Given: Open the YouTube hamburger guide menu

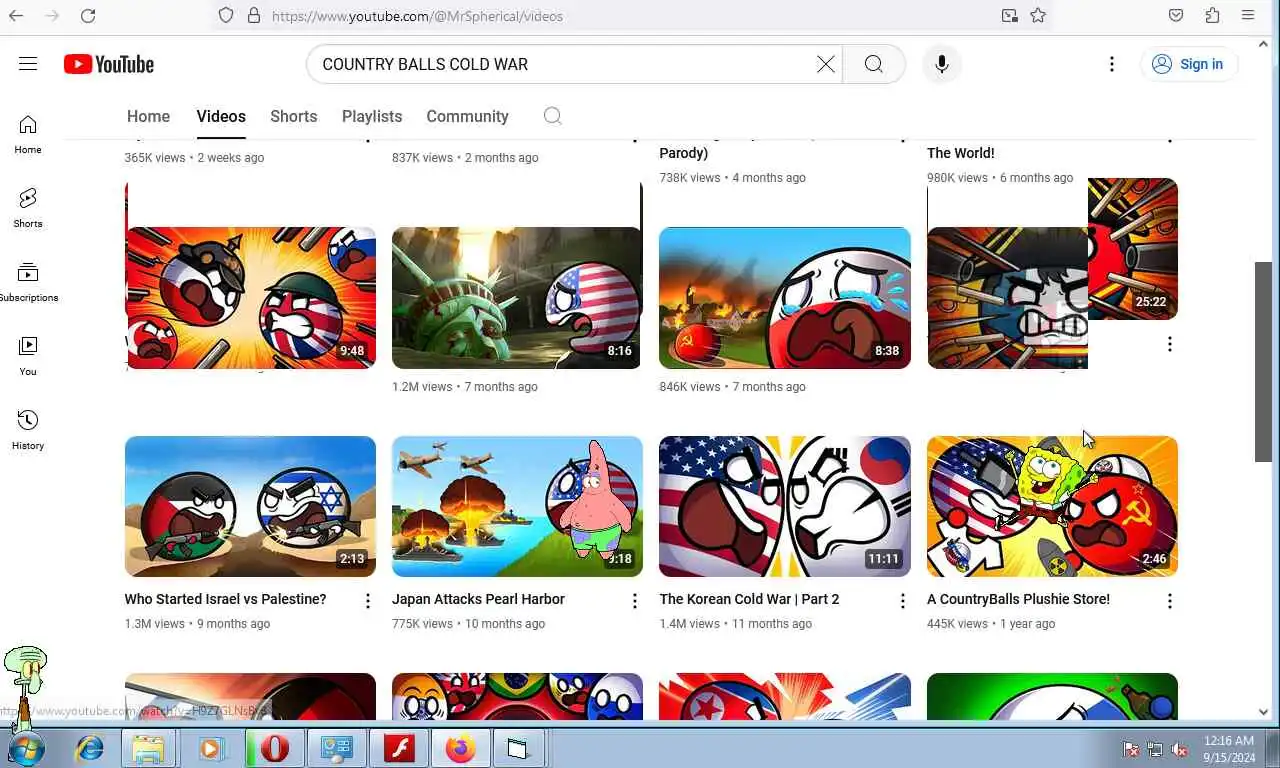Looking at the screenshot, I should 28,64.
